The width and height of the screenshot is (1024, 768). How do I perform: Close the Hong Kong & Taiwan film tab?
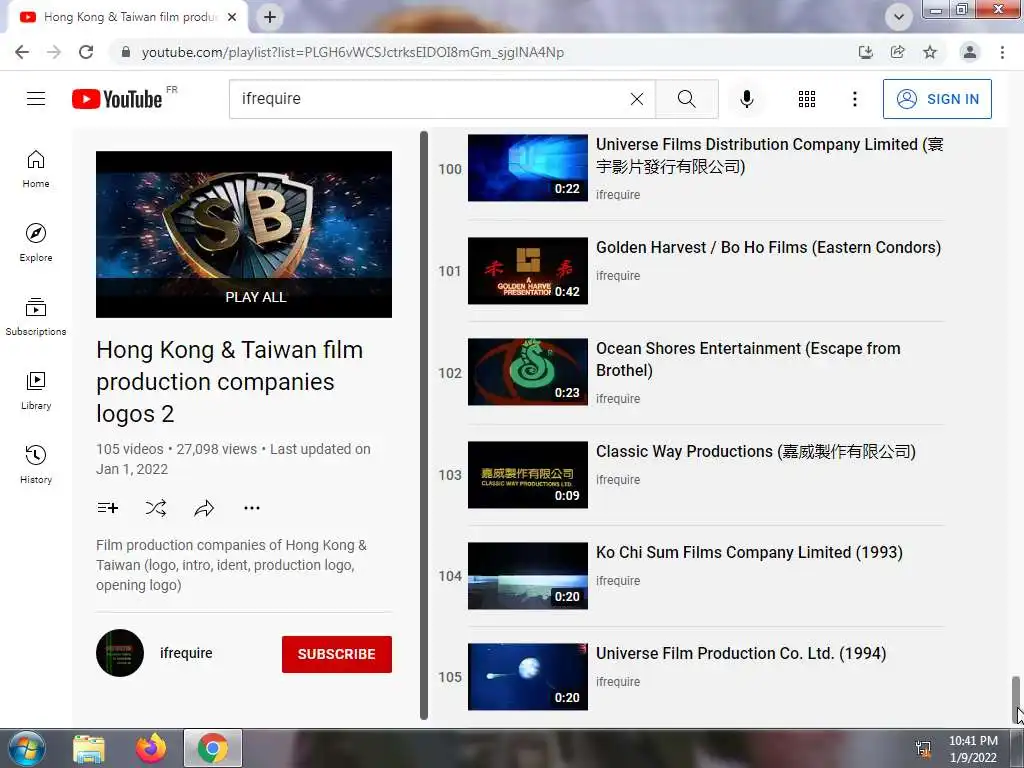pyautogui.click(x=232, y=17)
